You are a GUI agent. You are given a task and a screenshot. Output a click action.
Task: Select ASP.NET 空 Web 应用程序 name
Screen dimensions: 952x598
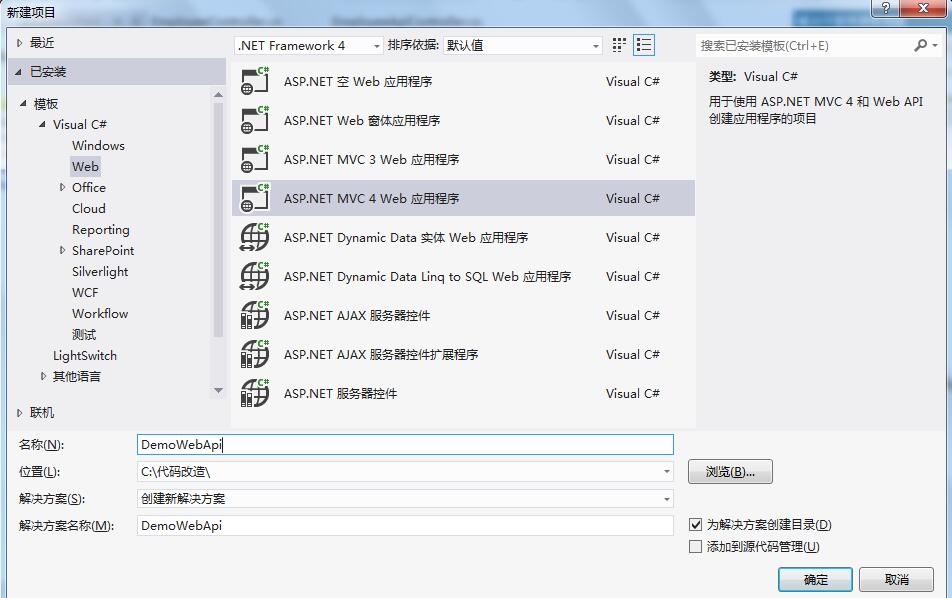(x=358, y=81)
